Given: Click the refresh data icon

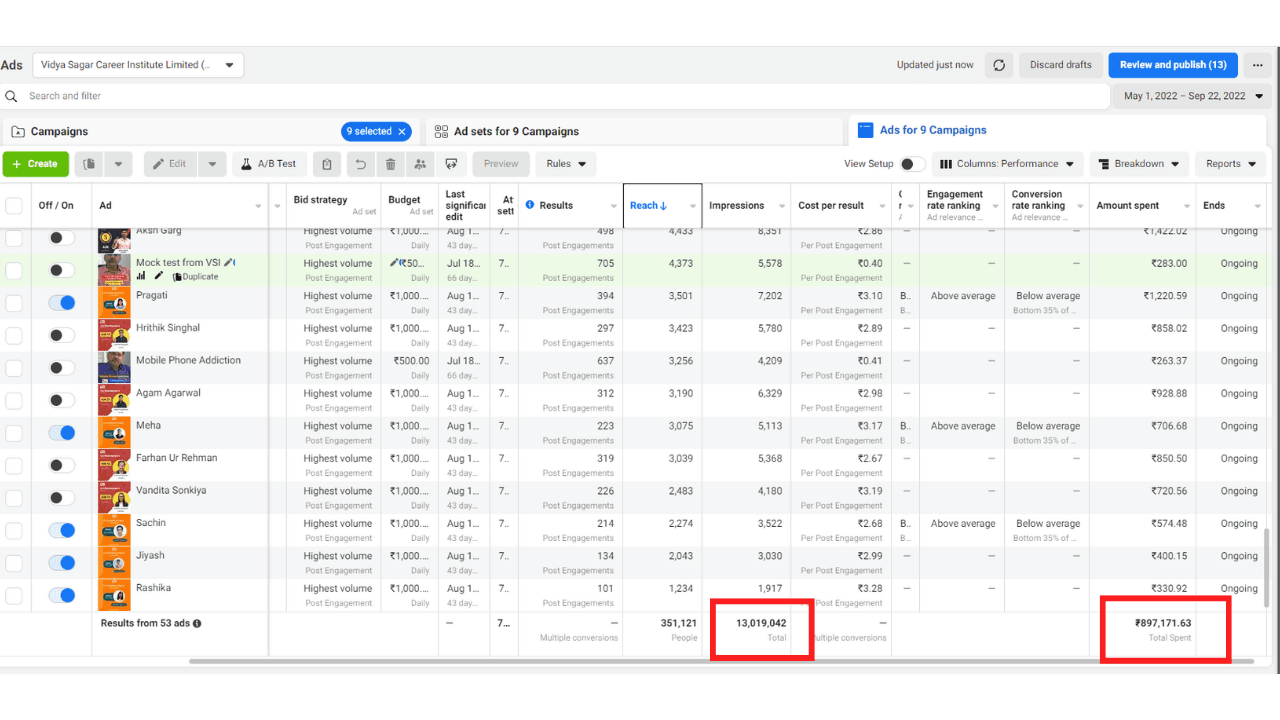Looking at the screenshot, I should click(x=999, y=65).
